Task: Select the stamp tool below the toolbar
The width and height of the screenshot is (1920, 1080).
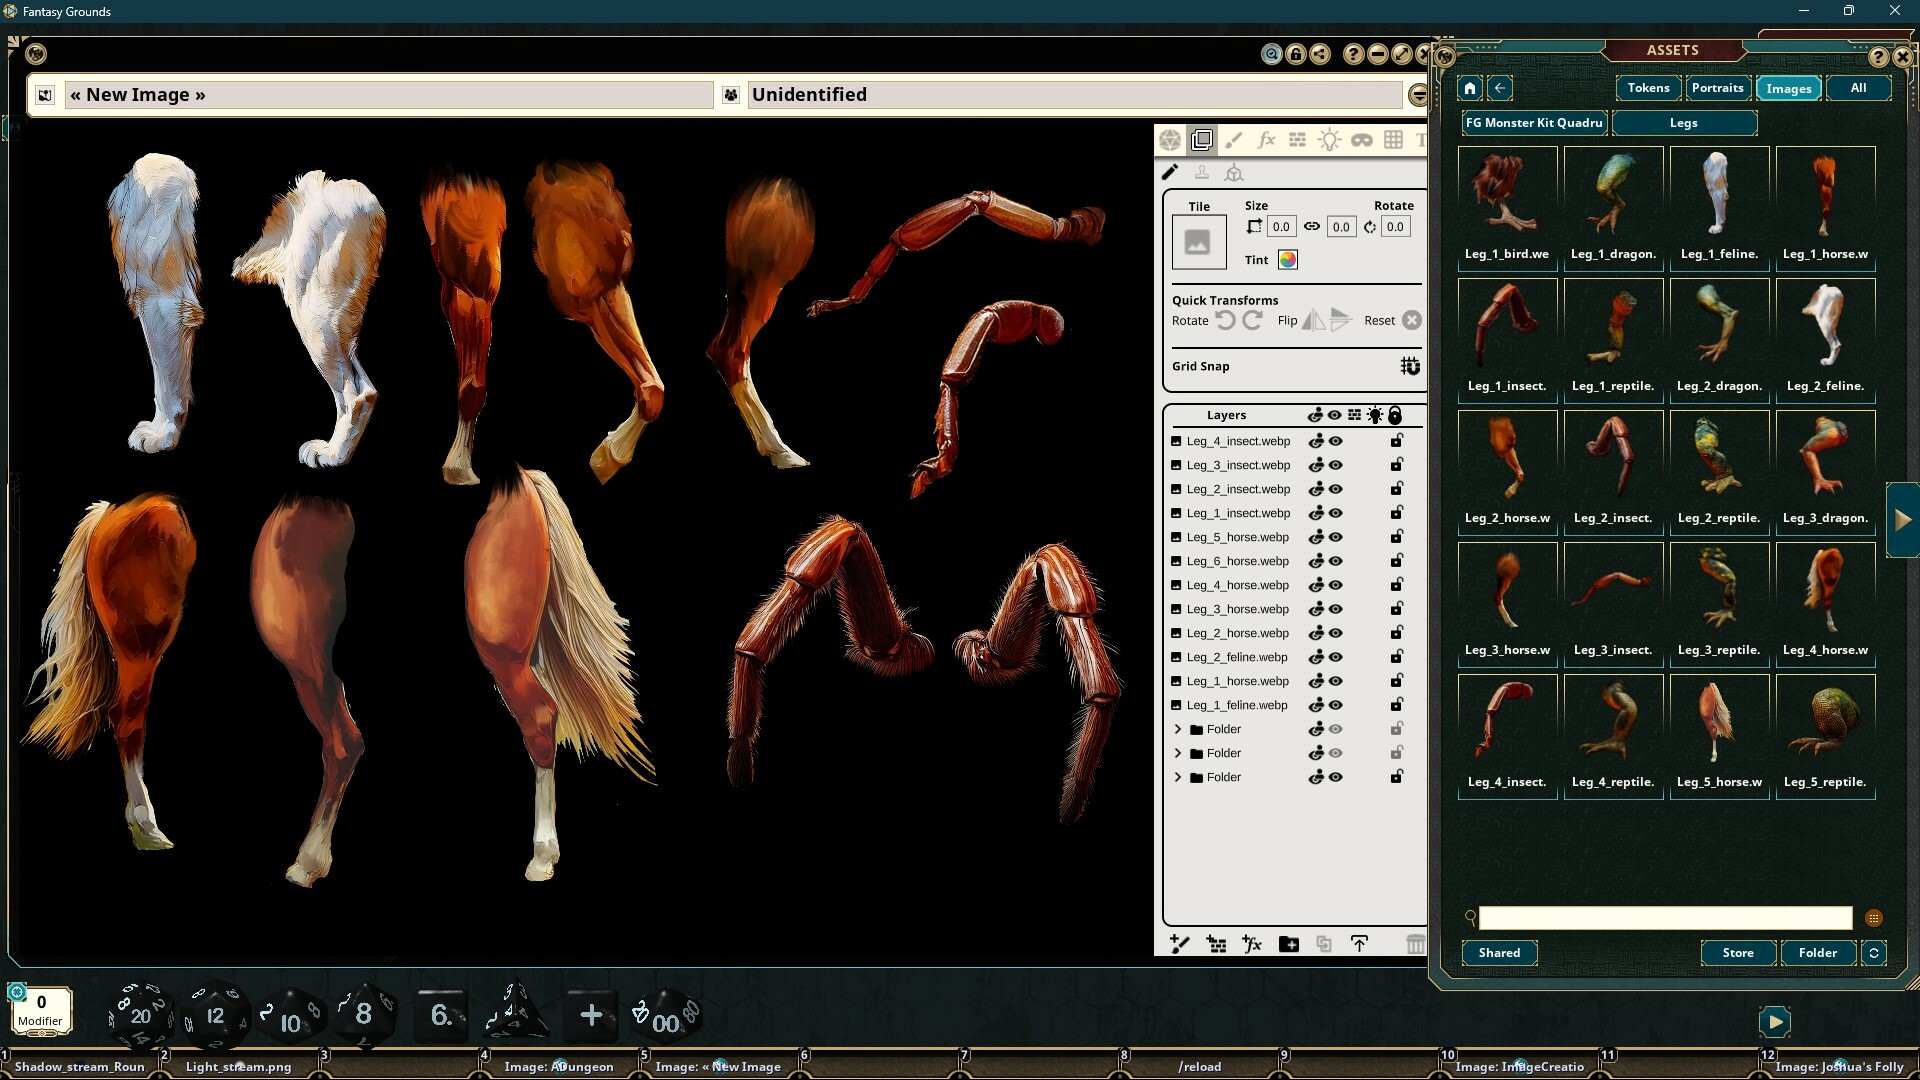Action: click(x=1202, y=172)
